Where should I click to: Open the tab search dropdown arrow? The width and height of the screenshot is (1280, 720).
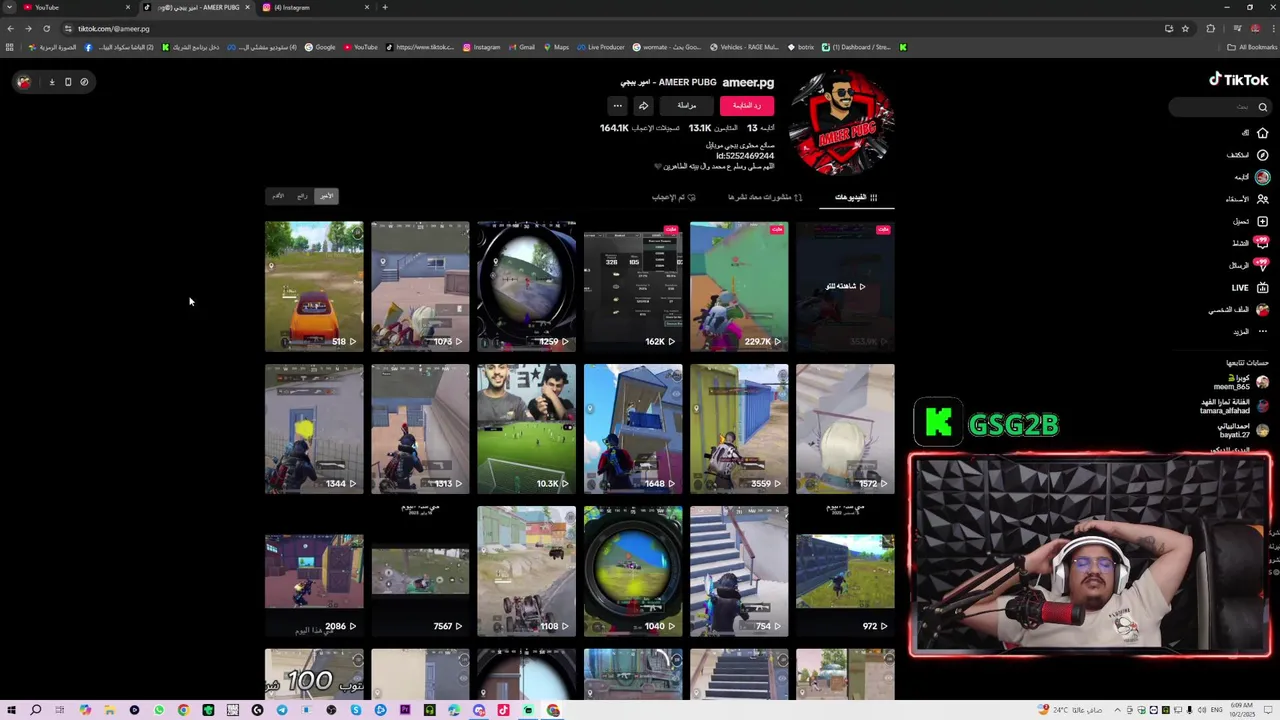pyautogui.click(x=8, y=7)
